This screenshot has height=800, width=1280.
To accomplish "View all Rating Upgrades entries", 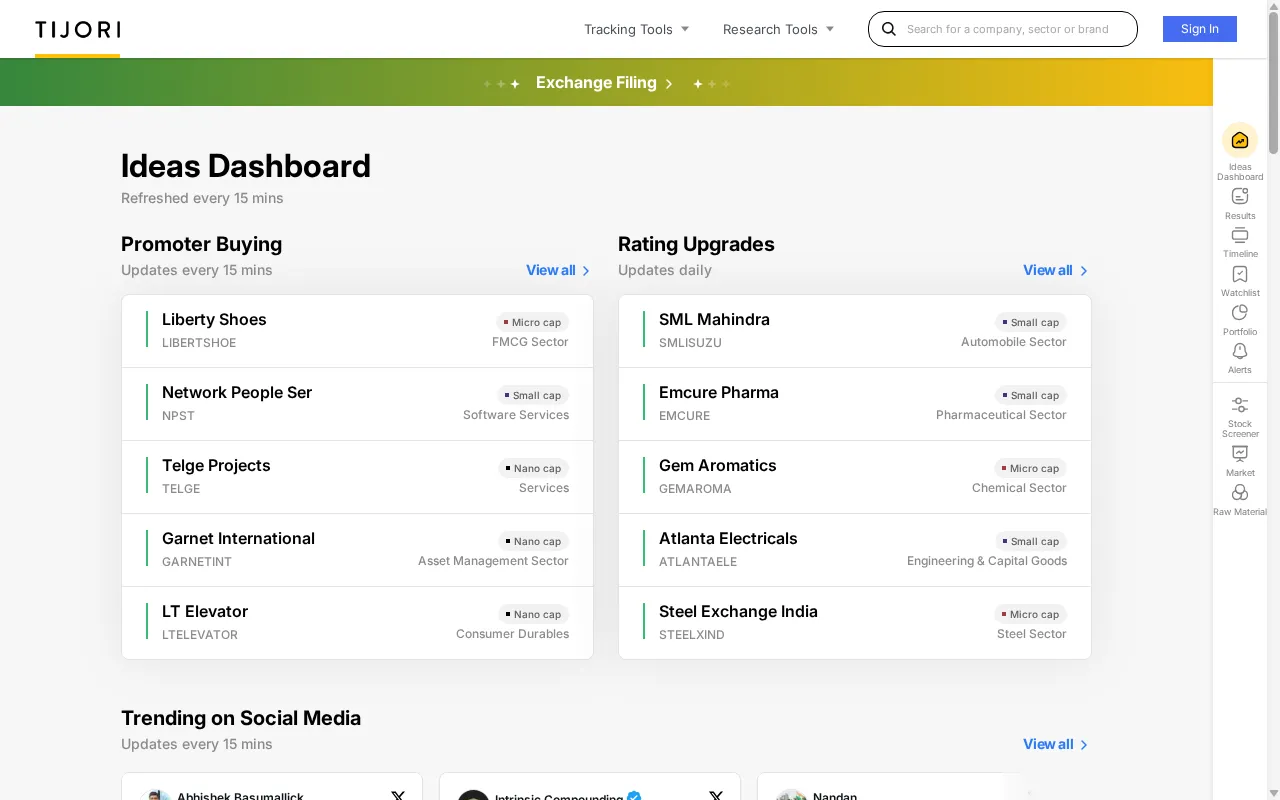I will (1054, 270).
